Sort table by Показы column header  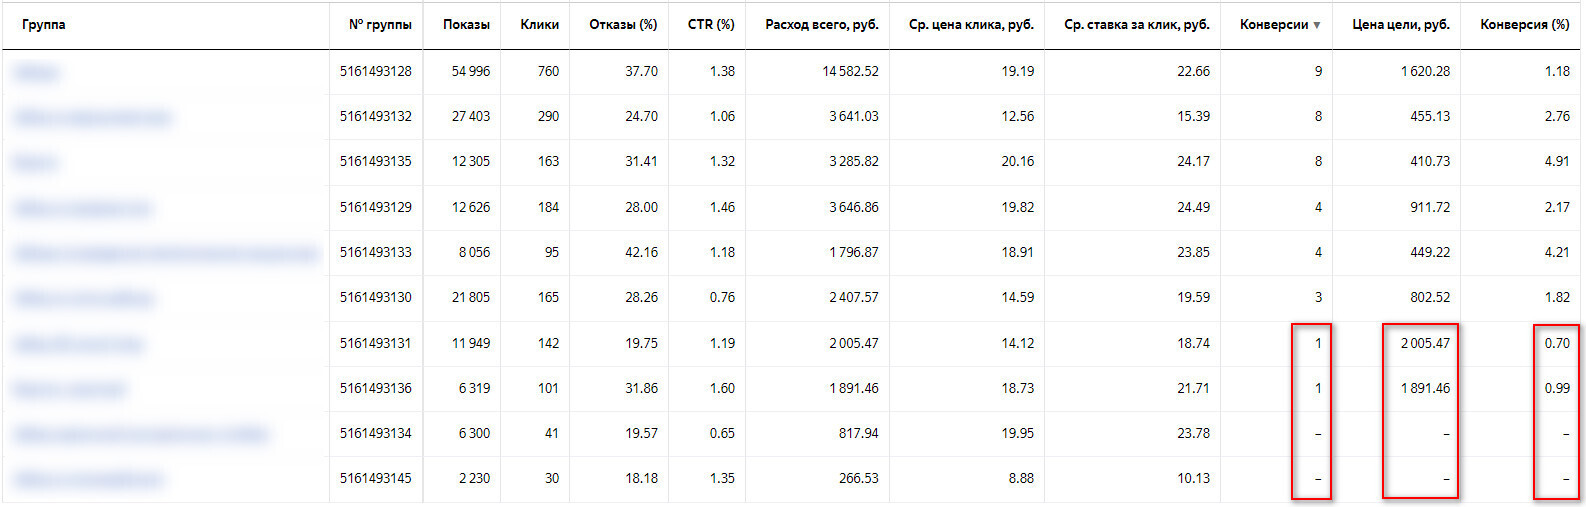click(x=466, y=24)
